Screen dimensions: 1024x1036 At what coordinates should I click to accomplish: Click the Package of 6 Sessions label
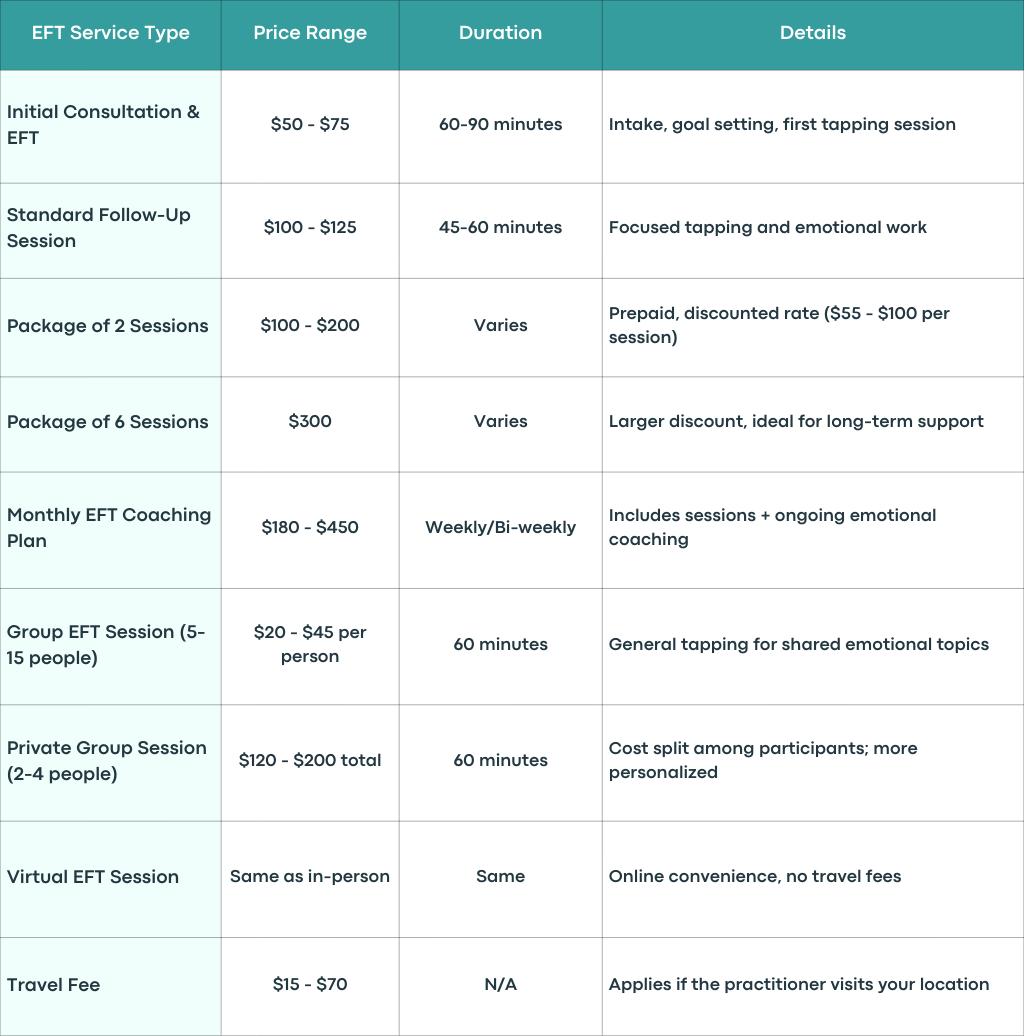[108, 422]
